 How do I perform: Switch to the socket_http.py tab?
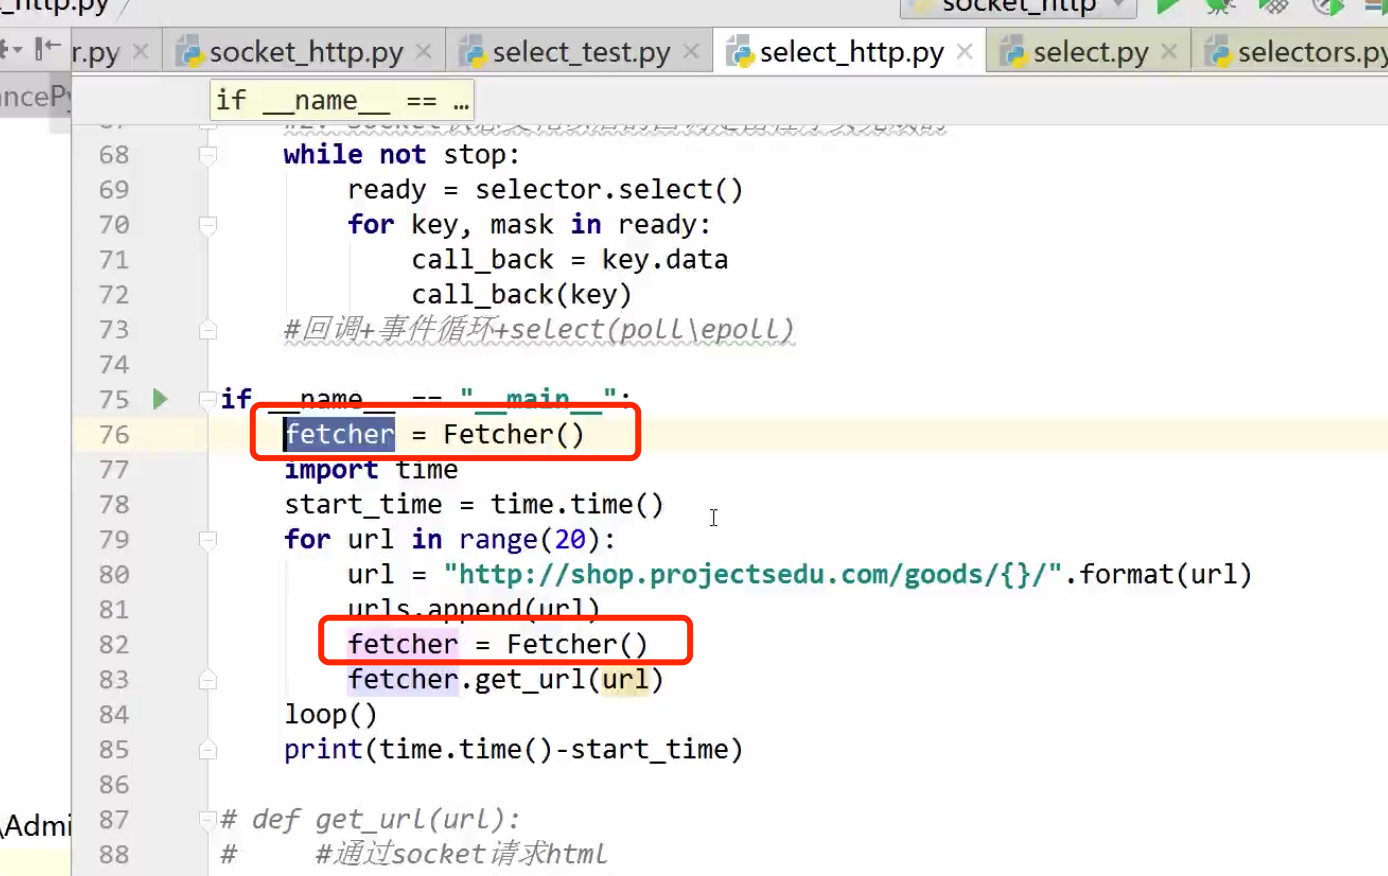click(x=306, y=52)
